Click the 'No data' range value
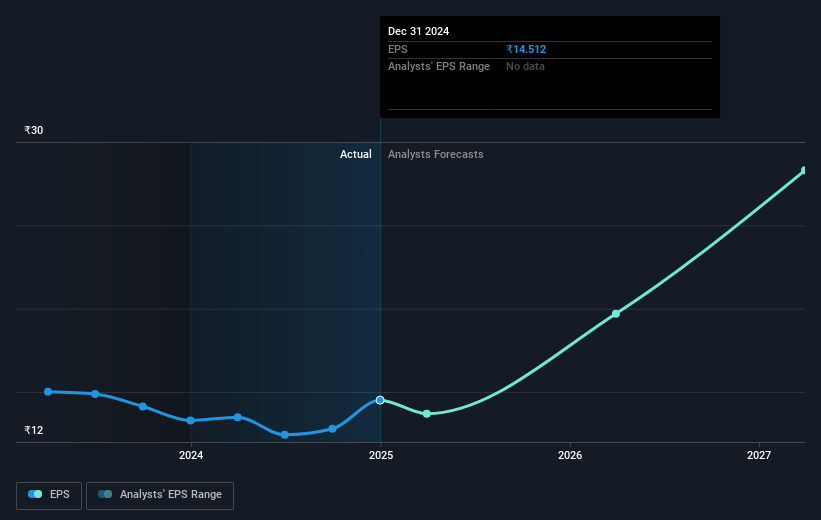Screen dimensions: 821x520 coord(525,67)
